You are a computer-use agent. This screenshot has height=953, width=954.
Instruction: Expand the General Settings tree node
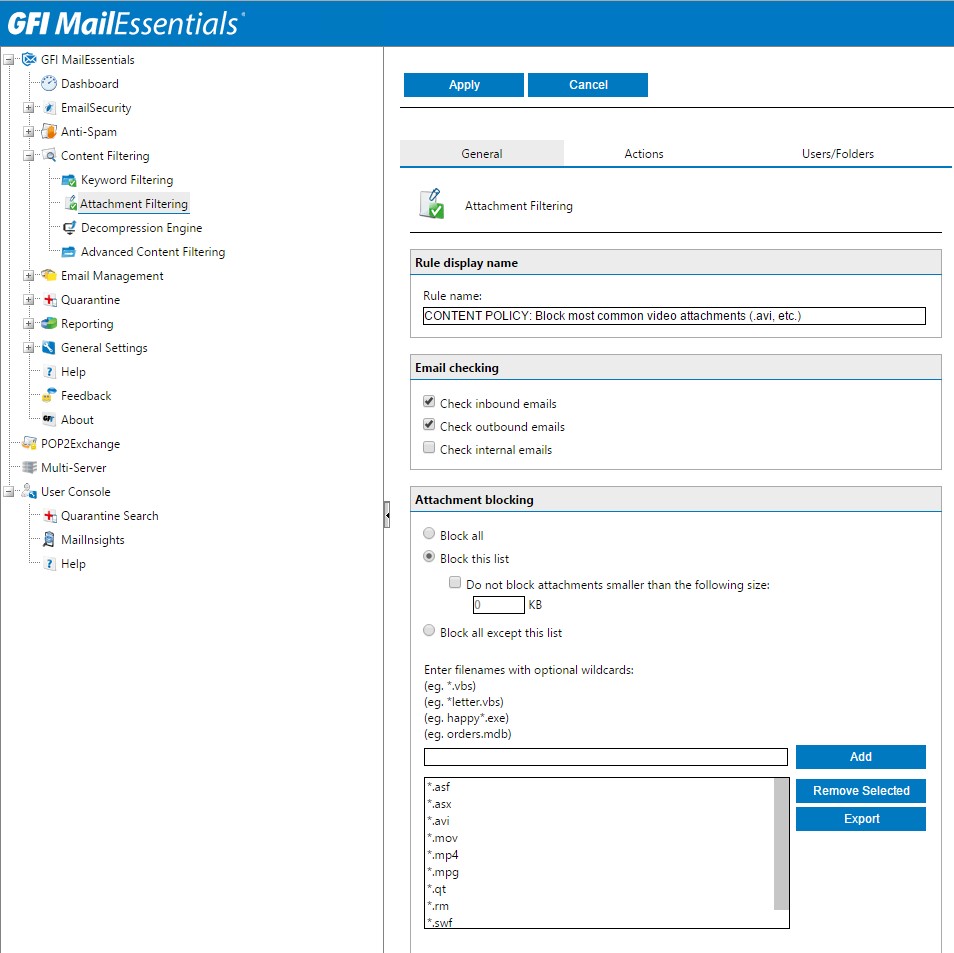29,347
